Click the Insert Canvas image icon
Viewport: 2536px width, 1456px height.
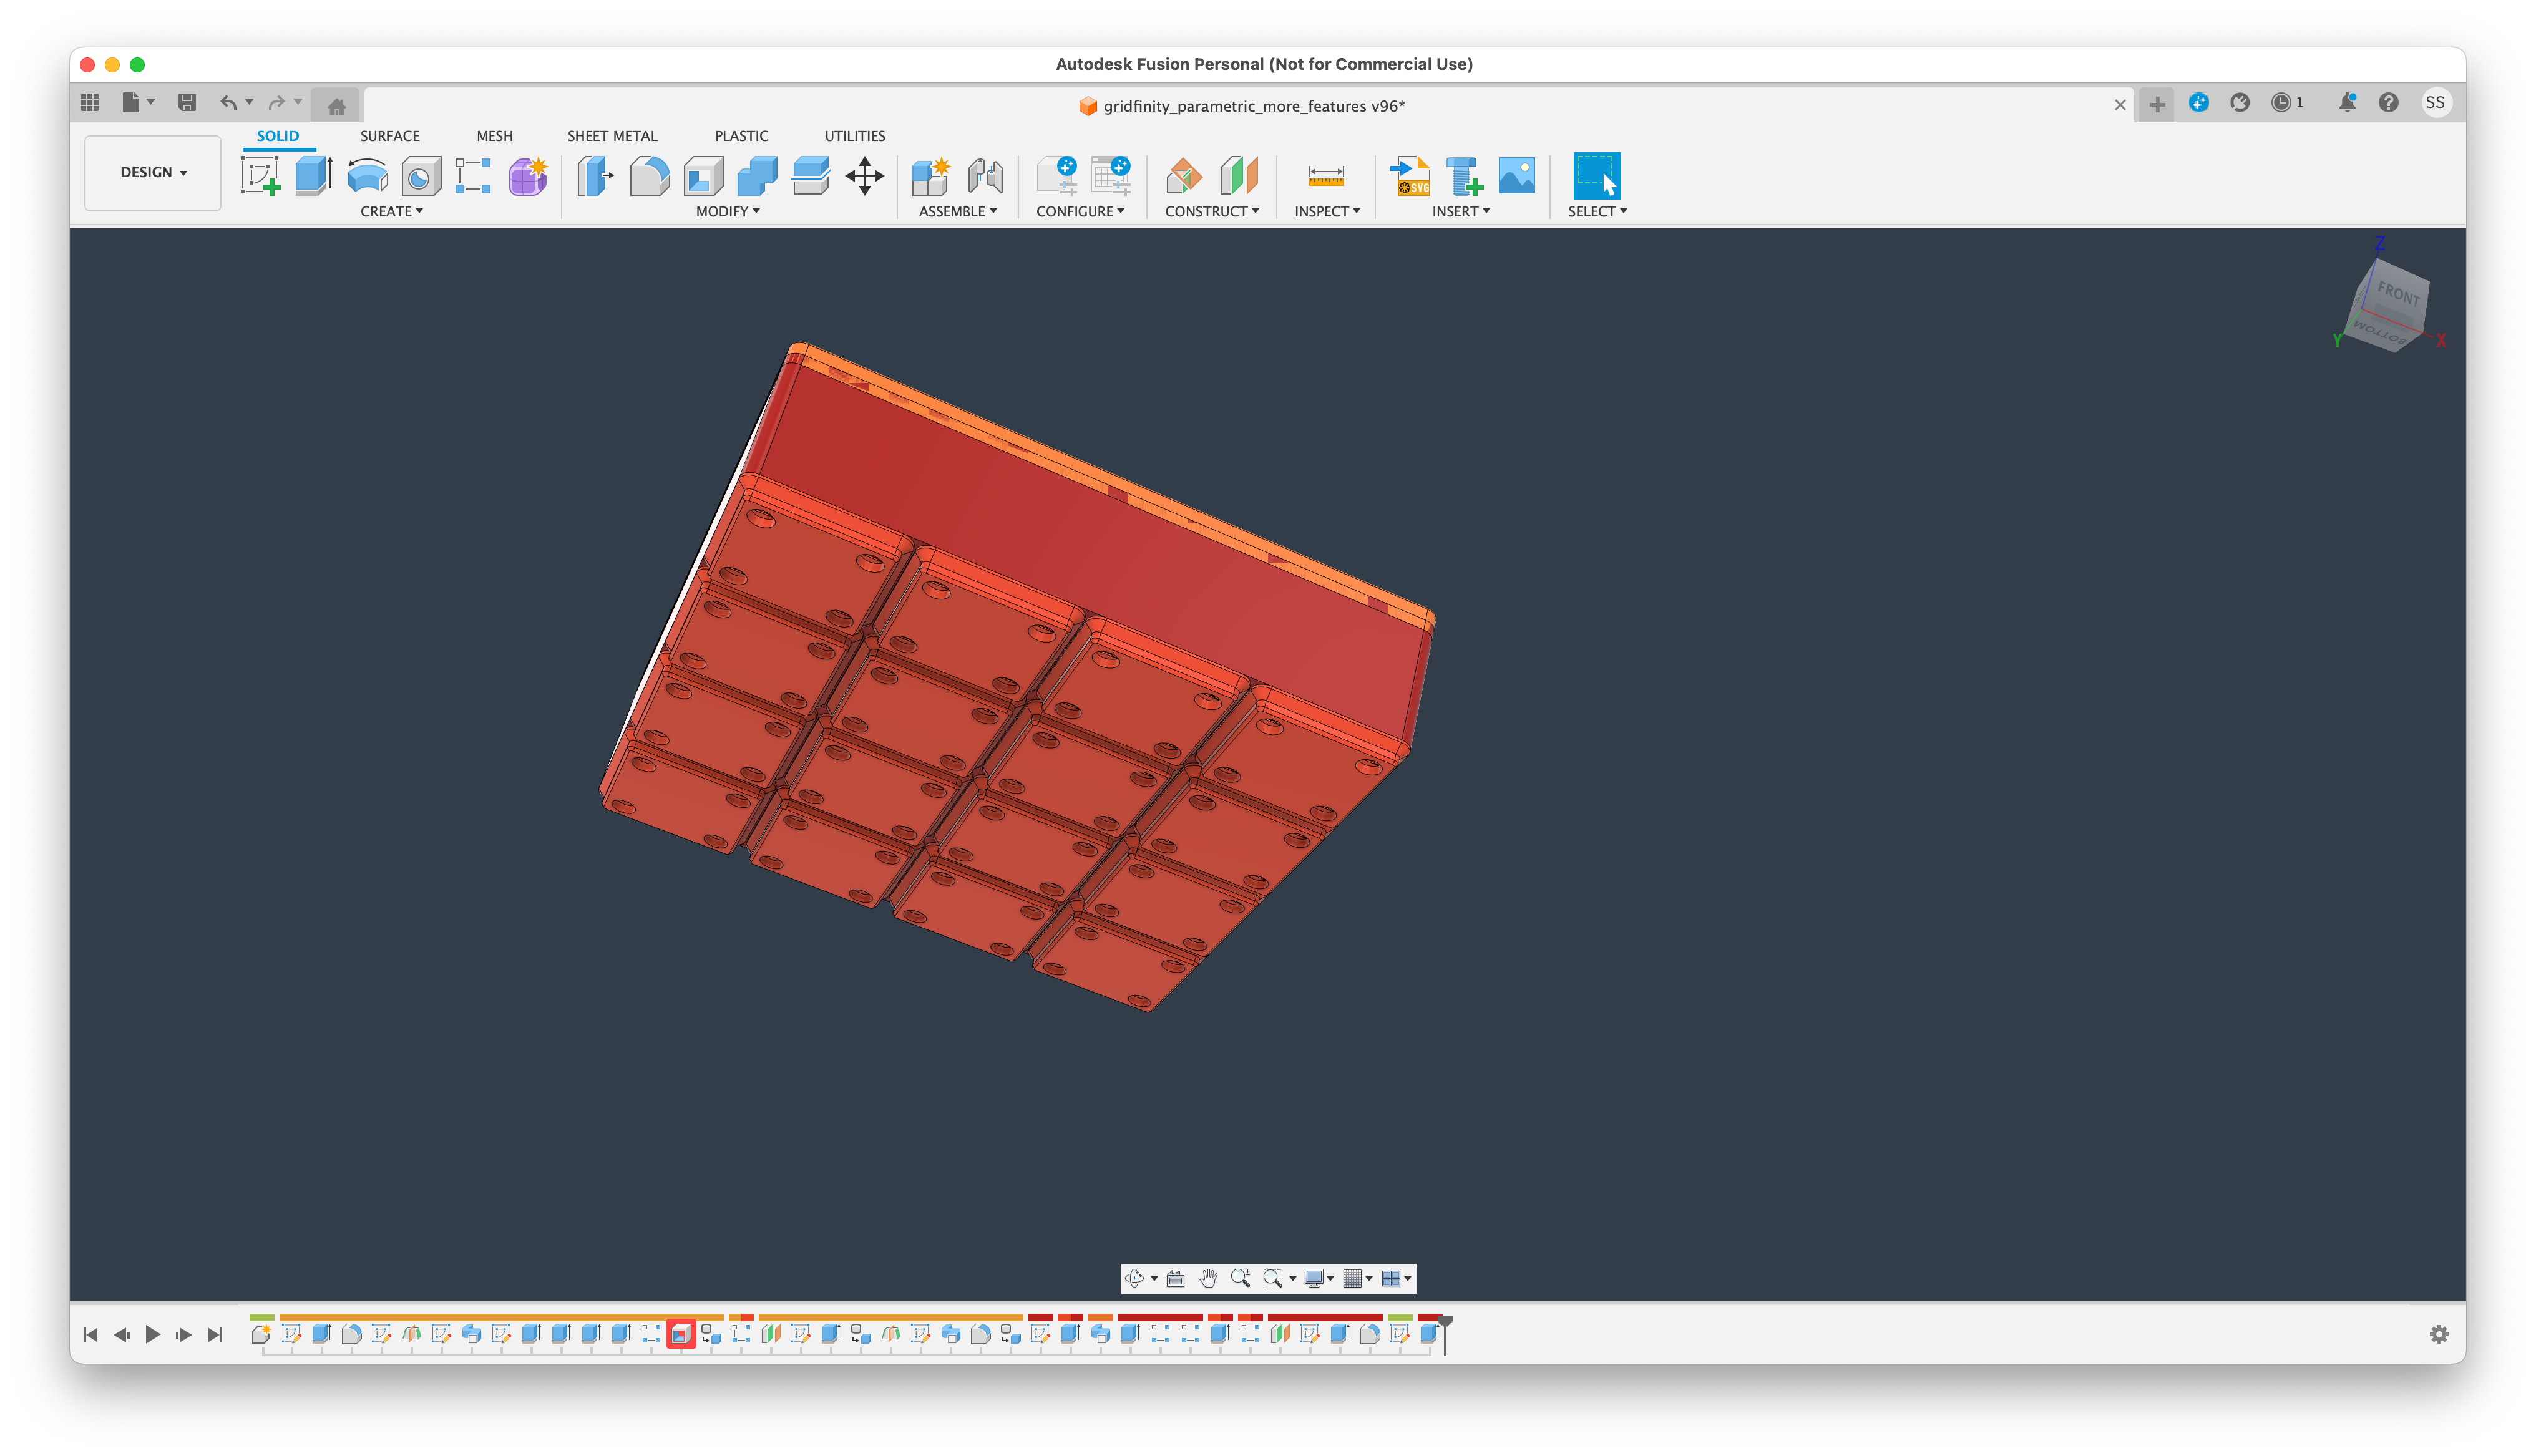(x=1517, y=176)
